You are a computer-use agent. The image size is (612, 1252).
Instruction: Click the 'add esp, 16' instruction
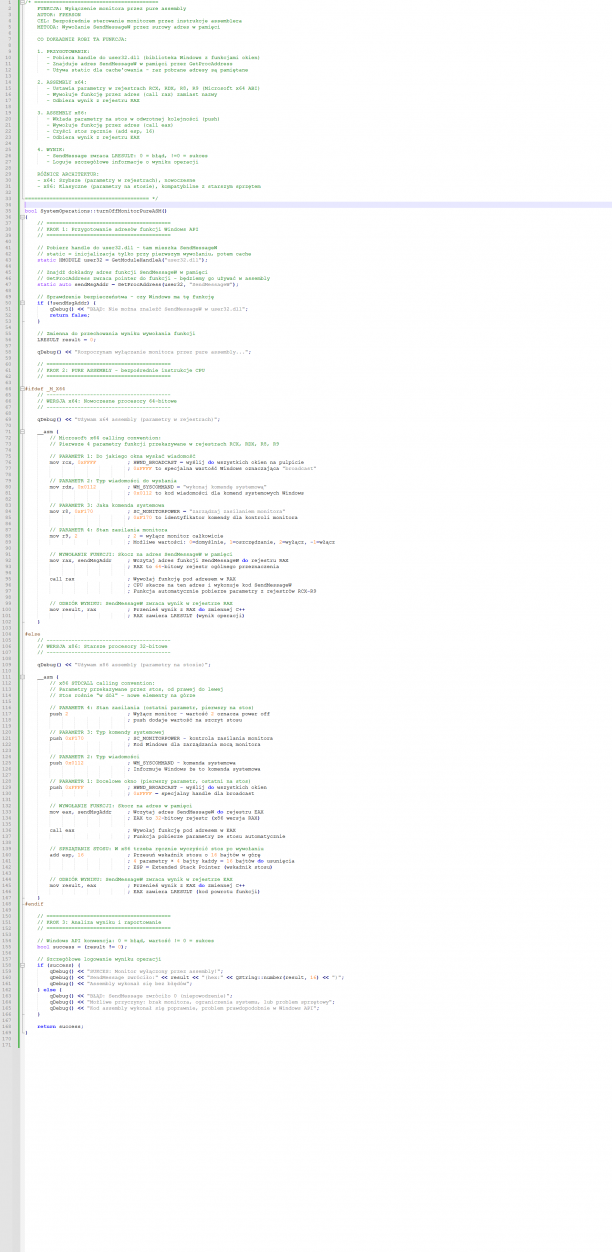(x=67, y=855)
